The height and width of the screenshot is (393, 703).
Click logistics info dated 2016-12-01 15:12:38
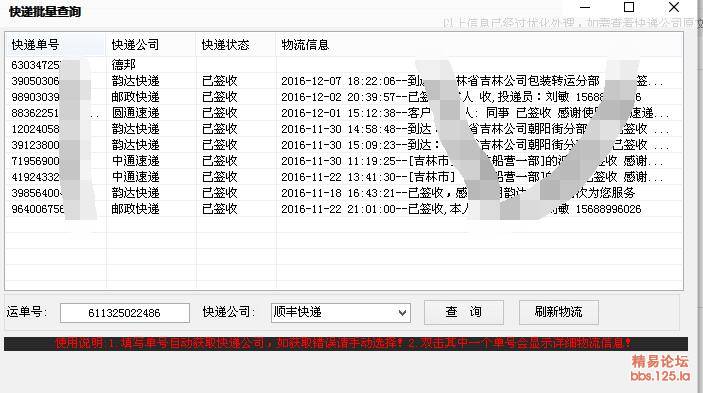pos(475,113)
